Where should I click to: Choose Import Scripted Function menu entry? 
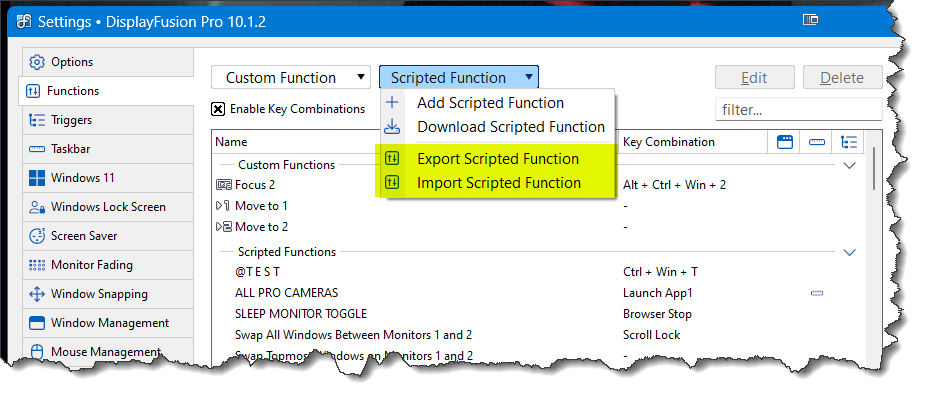coord(496,182)
